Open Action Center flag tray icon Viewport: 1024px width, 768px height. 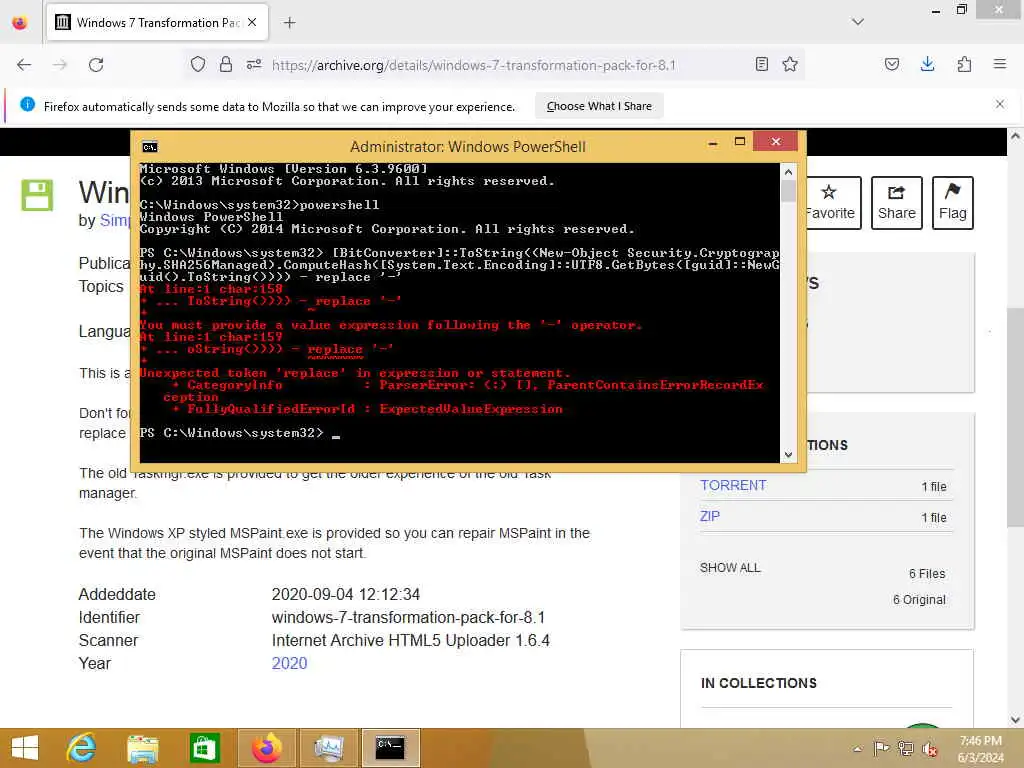881,748
